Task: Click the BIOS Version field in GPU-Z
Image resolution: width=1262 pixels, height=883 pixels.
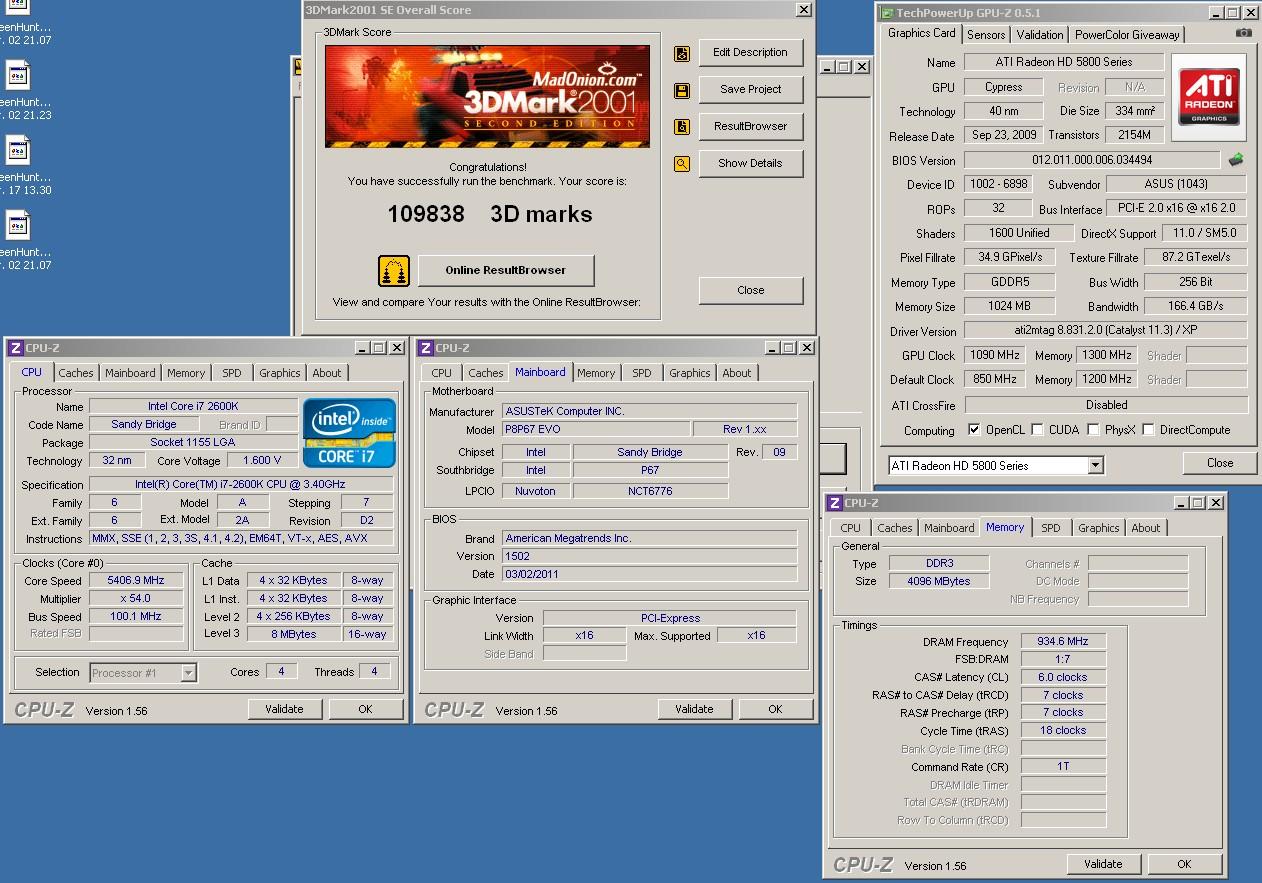Action: click(1093, 160)
